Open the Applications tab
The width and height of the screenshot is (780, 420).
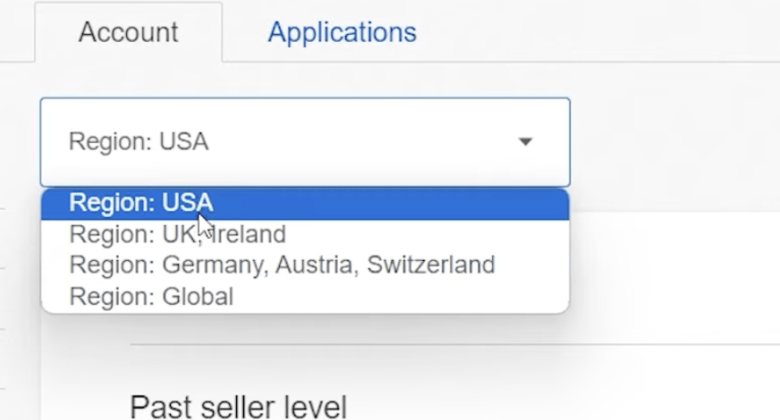click(342, 32)
